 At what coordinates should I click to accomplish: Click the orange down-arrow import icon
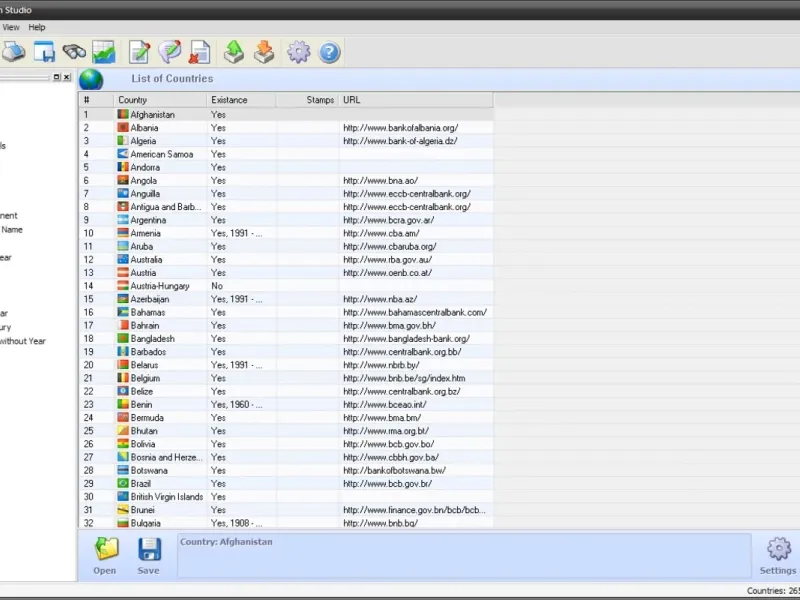coord(264,52)
